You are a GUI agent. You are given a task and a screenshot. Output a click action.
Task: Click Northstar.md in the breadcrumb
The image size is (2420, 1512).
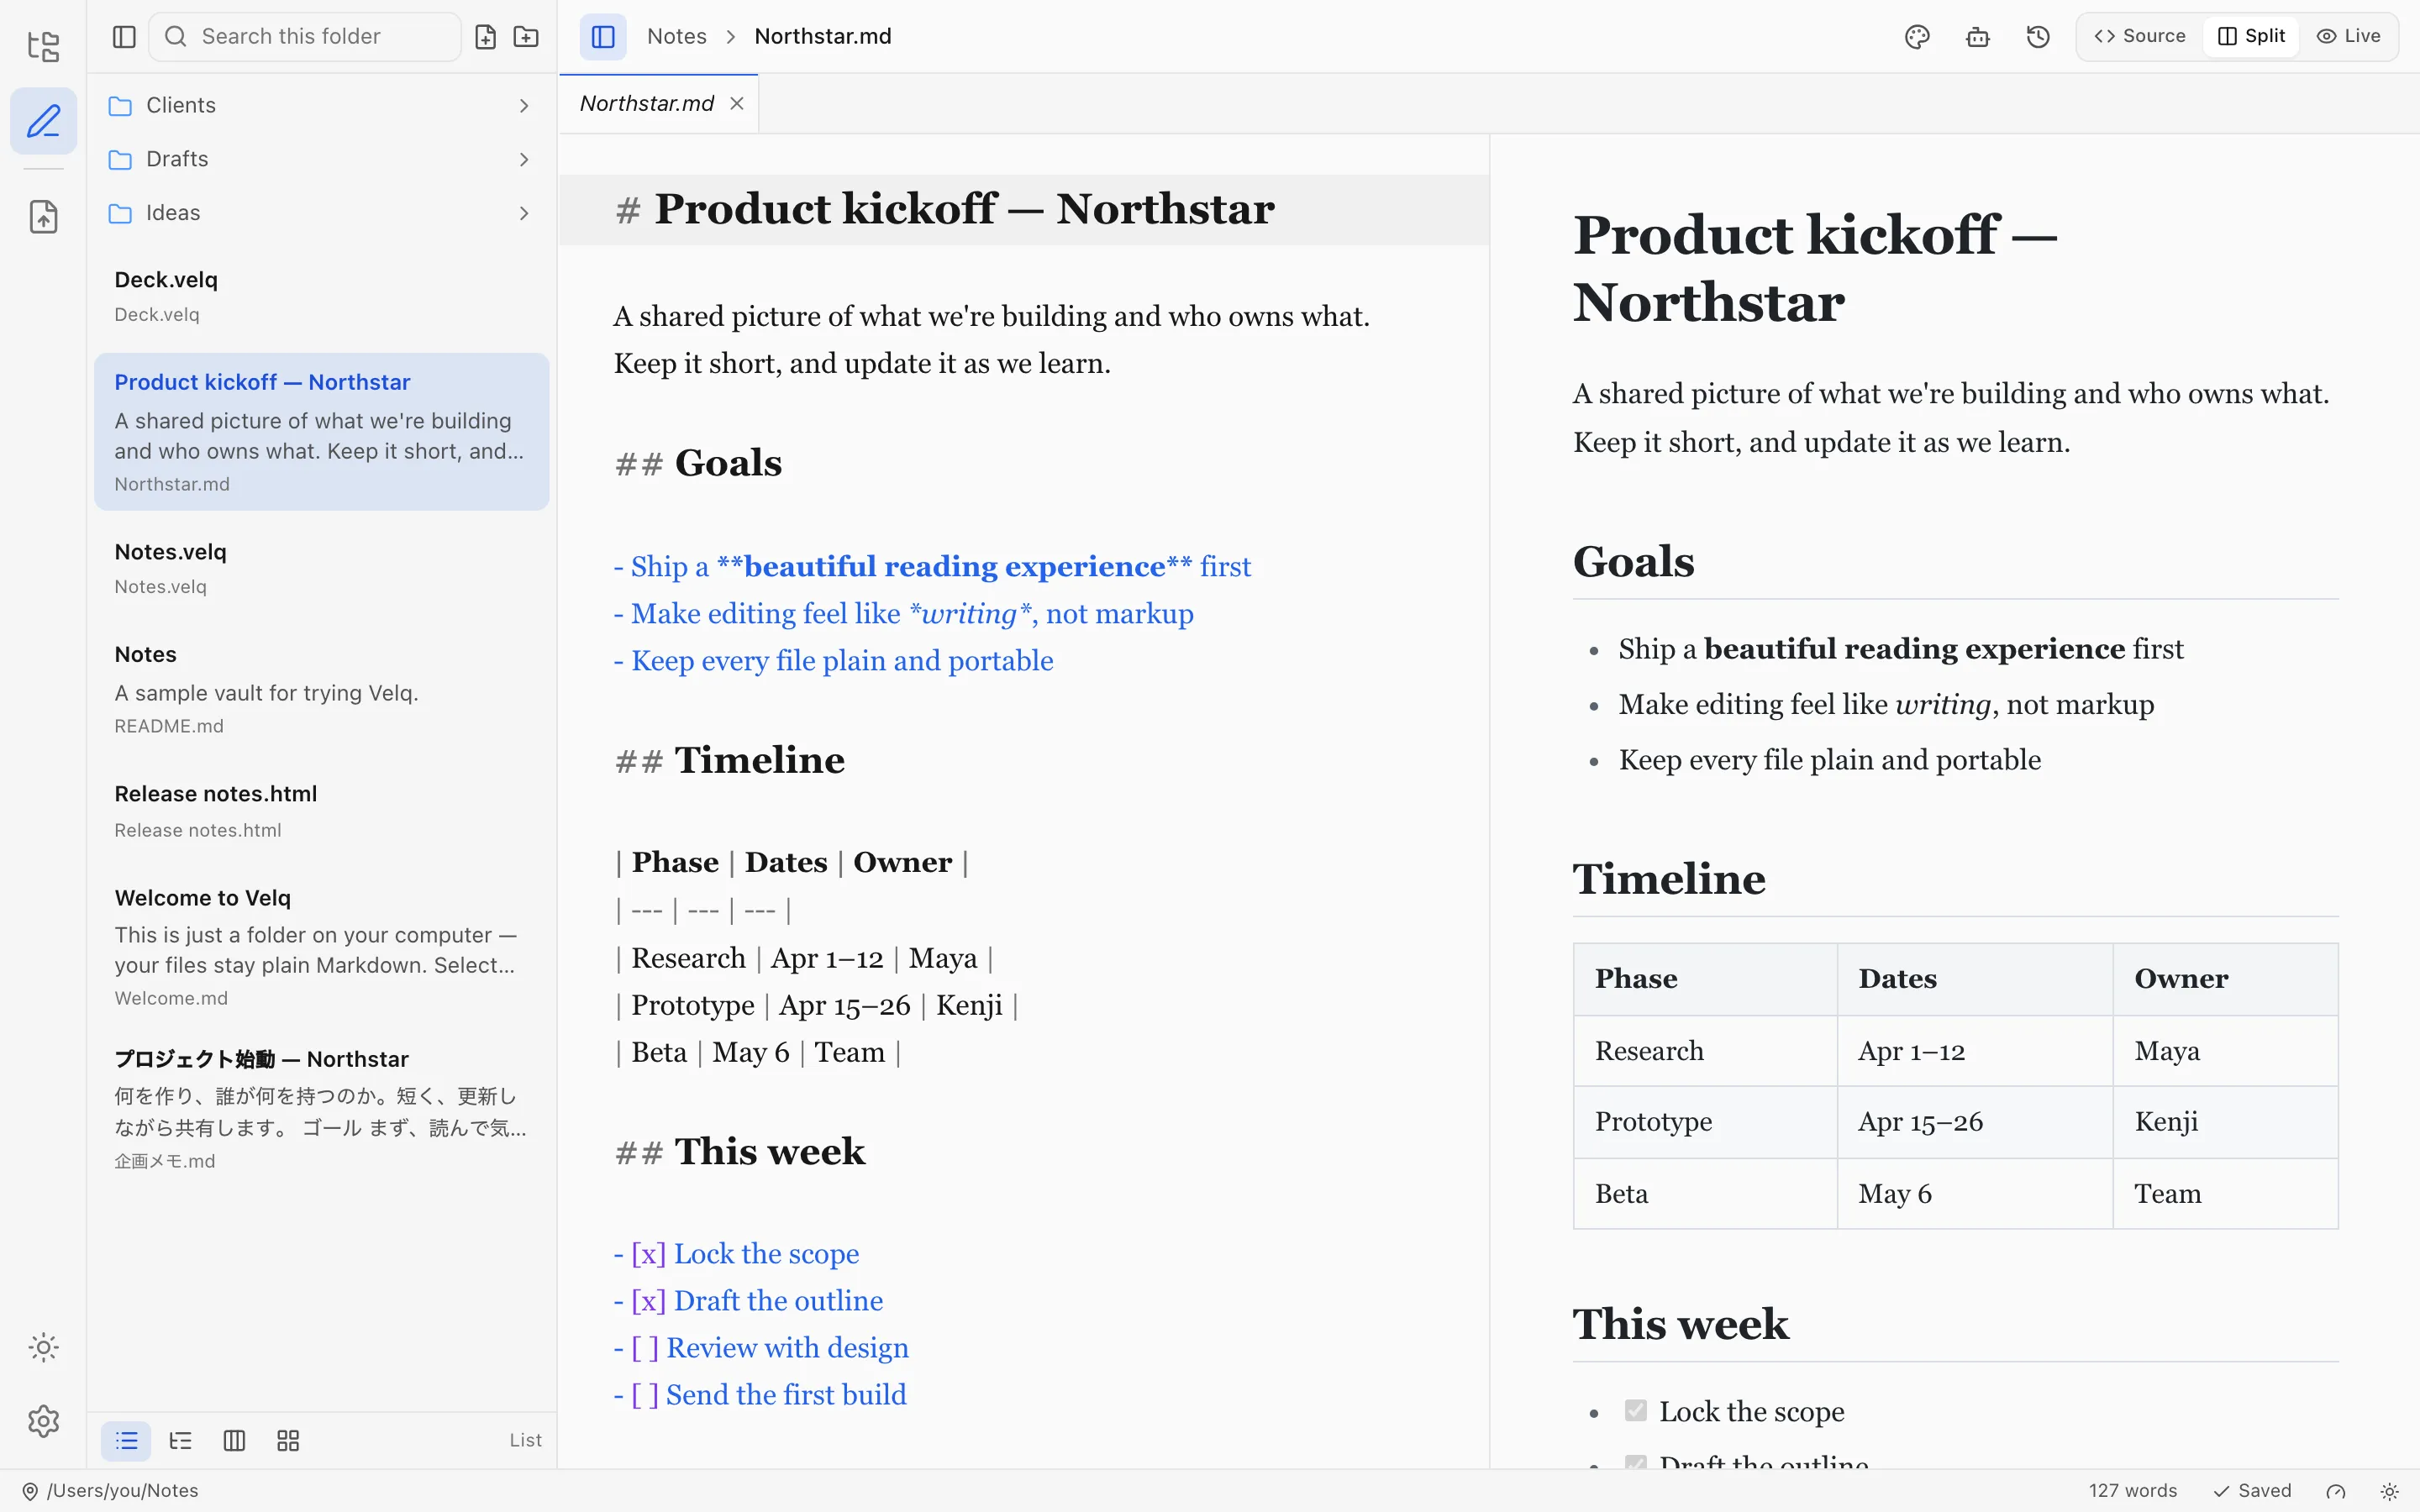pos(823,37)
